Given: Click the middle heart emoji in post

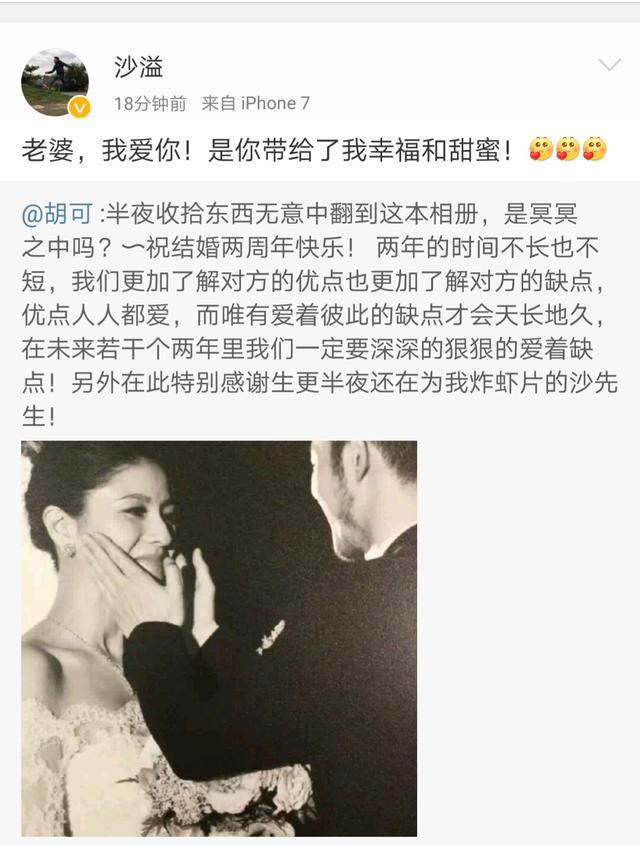Looking at the screenshot, I should (x=568, y=149).
